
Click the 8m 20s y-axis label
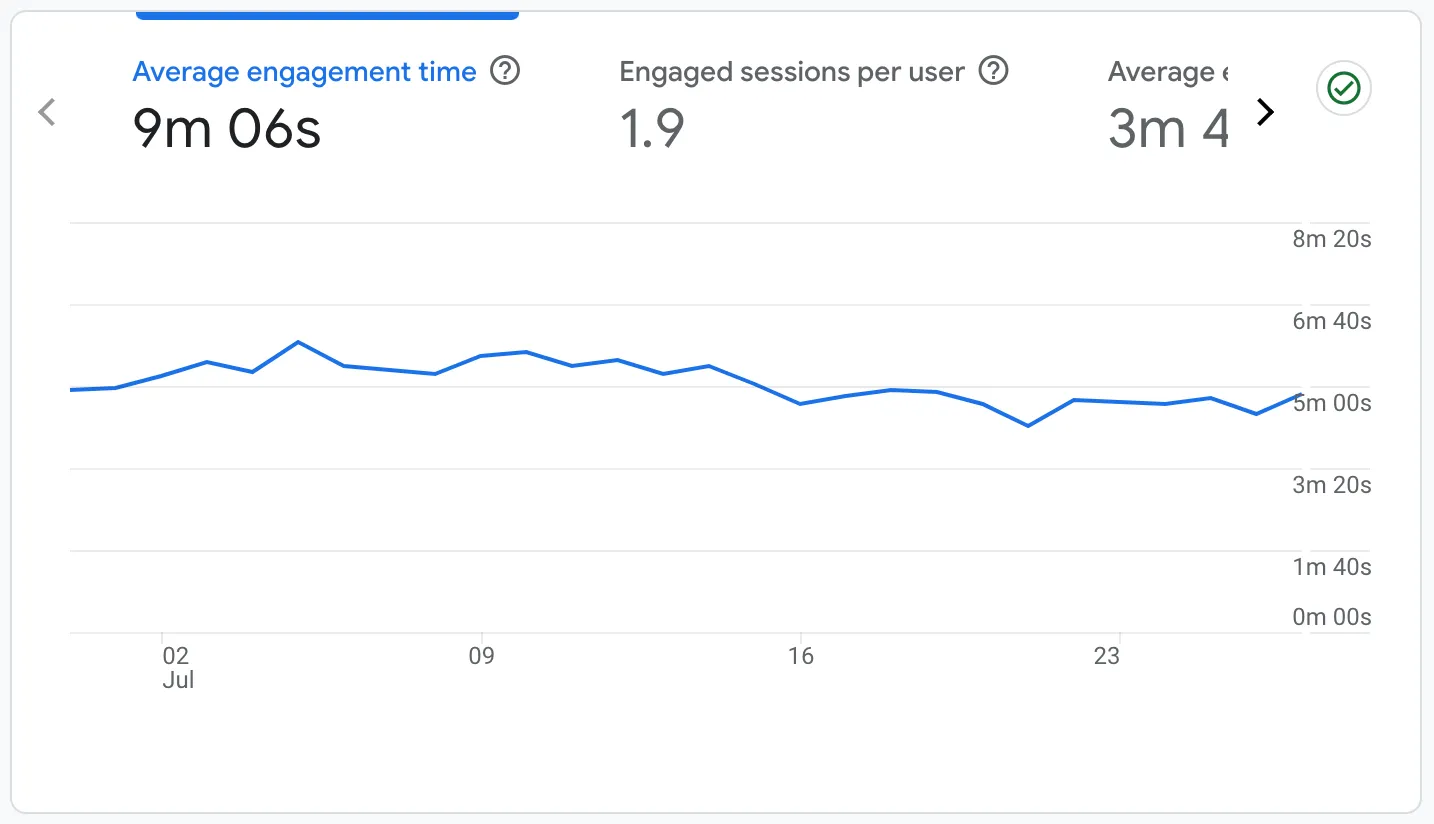[1332, 239]
